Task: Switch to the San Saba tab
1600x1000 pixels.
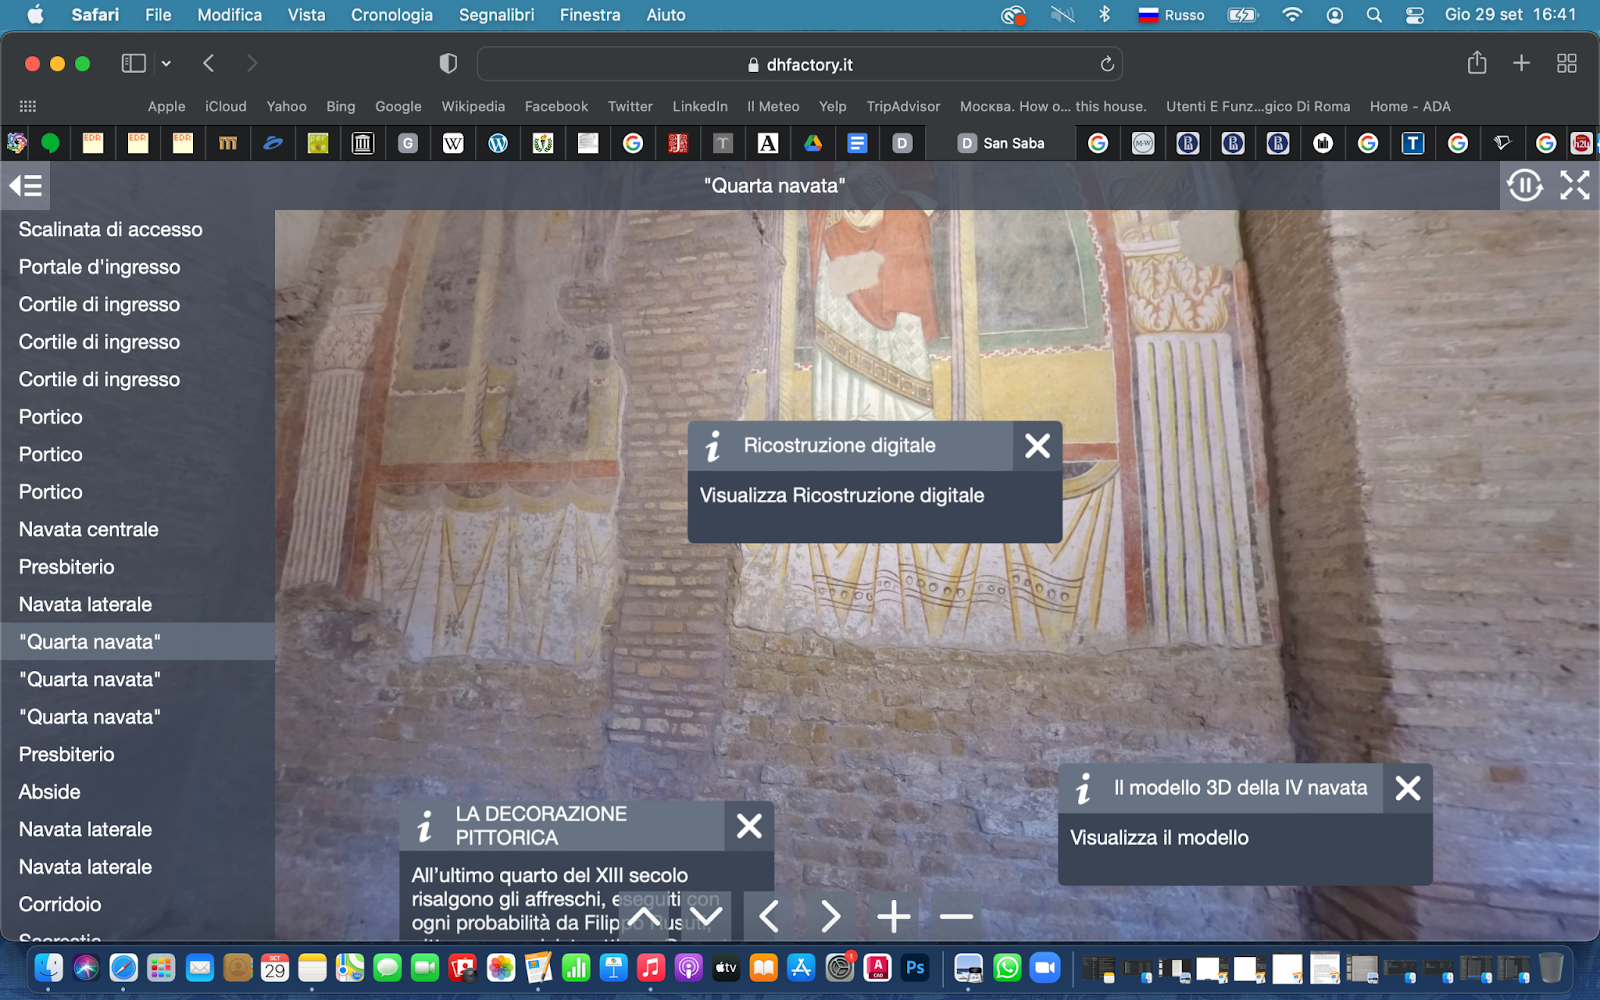Action: point(1001,143)
